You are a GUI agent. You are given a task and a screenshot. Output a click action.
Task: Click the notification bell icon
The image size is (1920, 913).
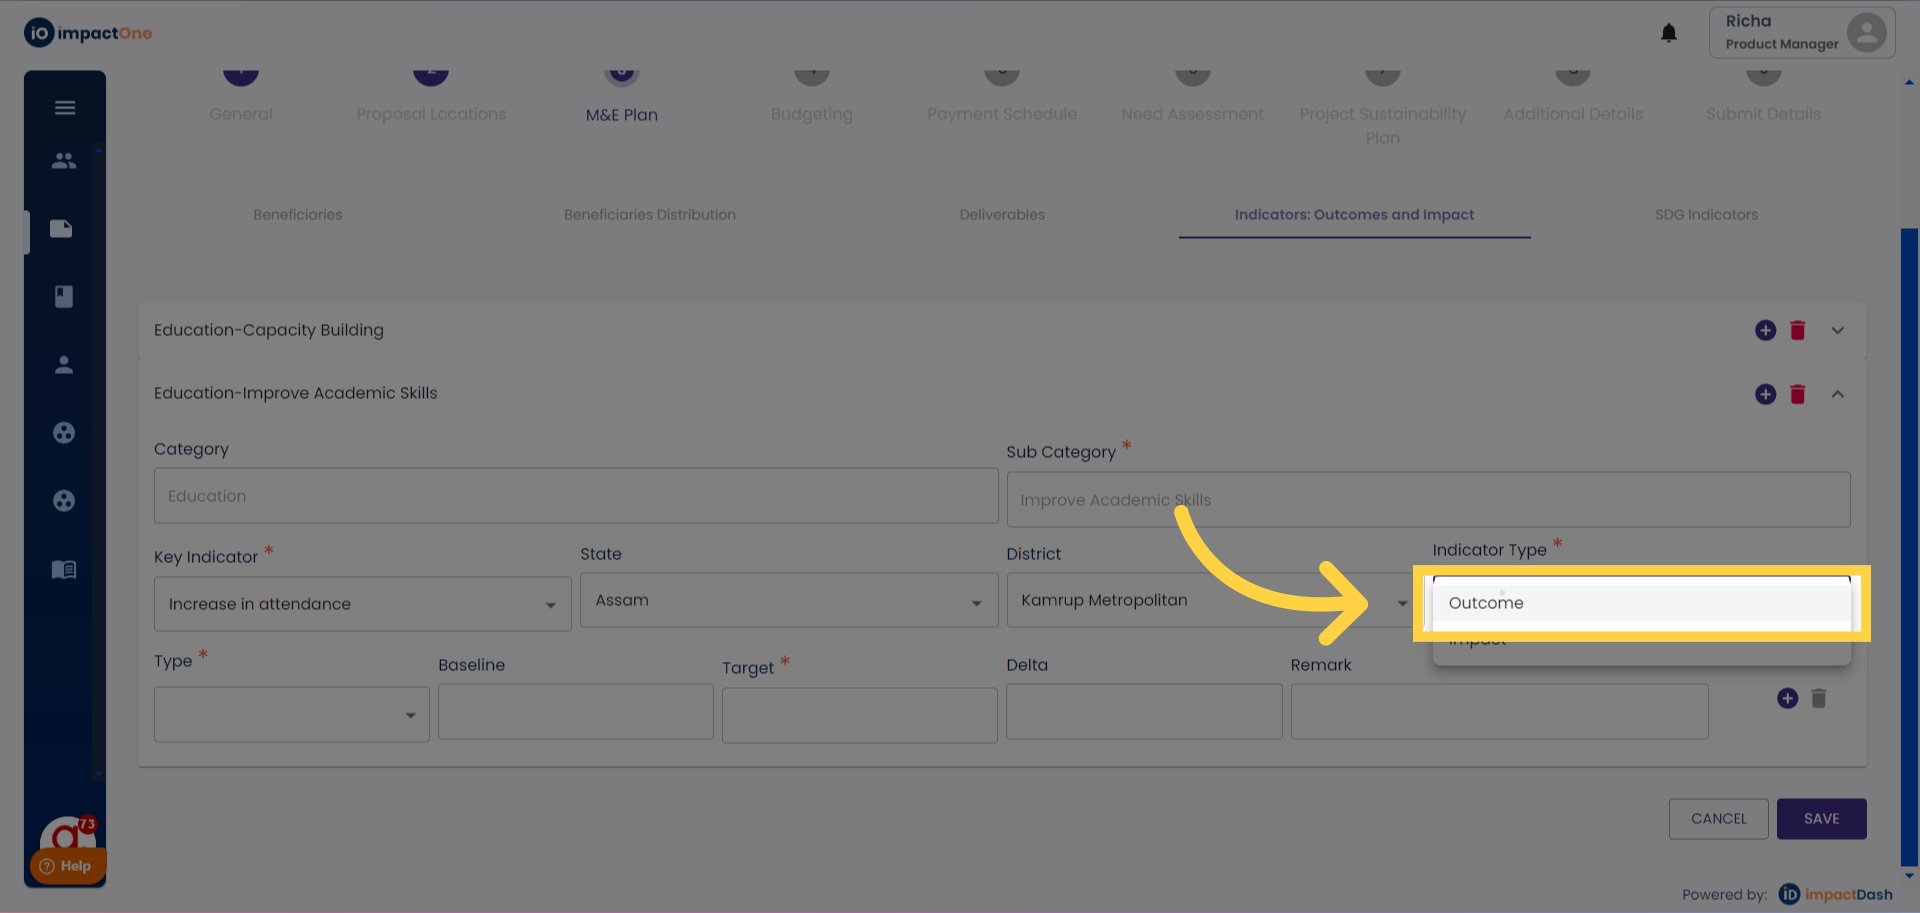point(1668,33)
